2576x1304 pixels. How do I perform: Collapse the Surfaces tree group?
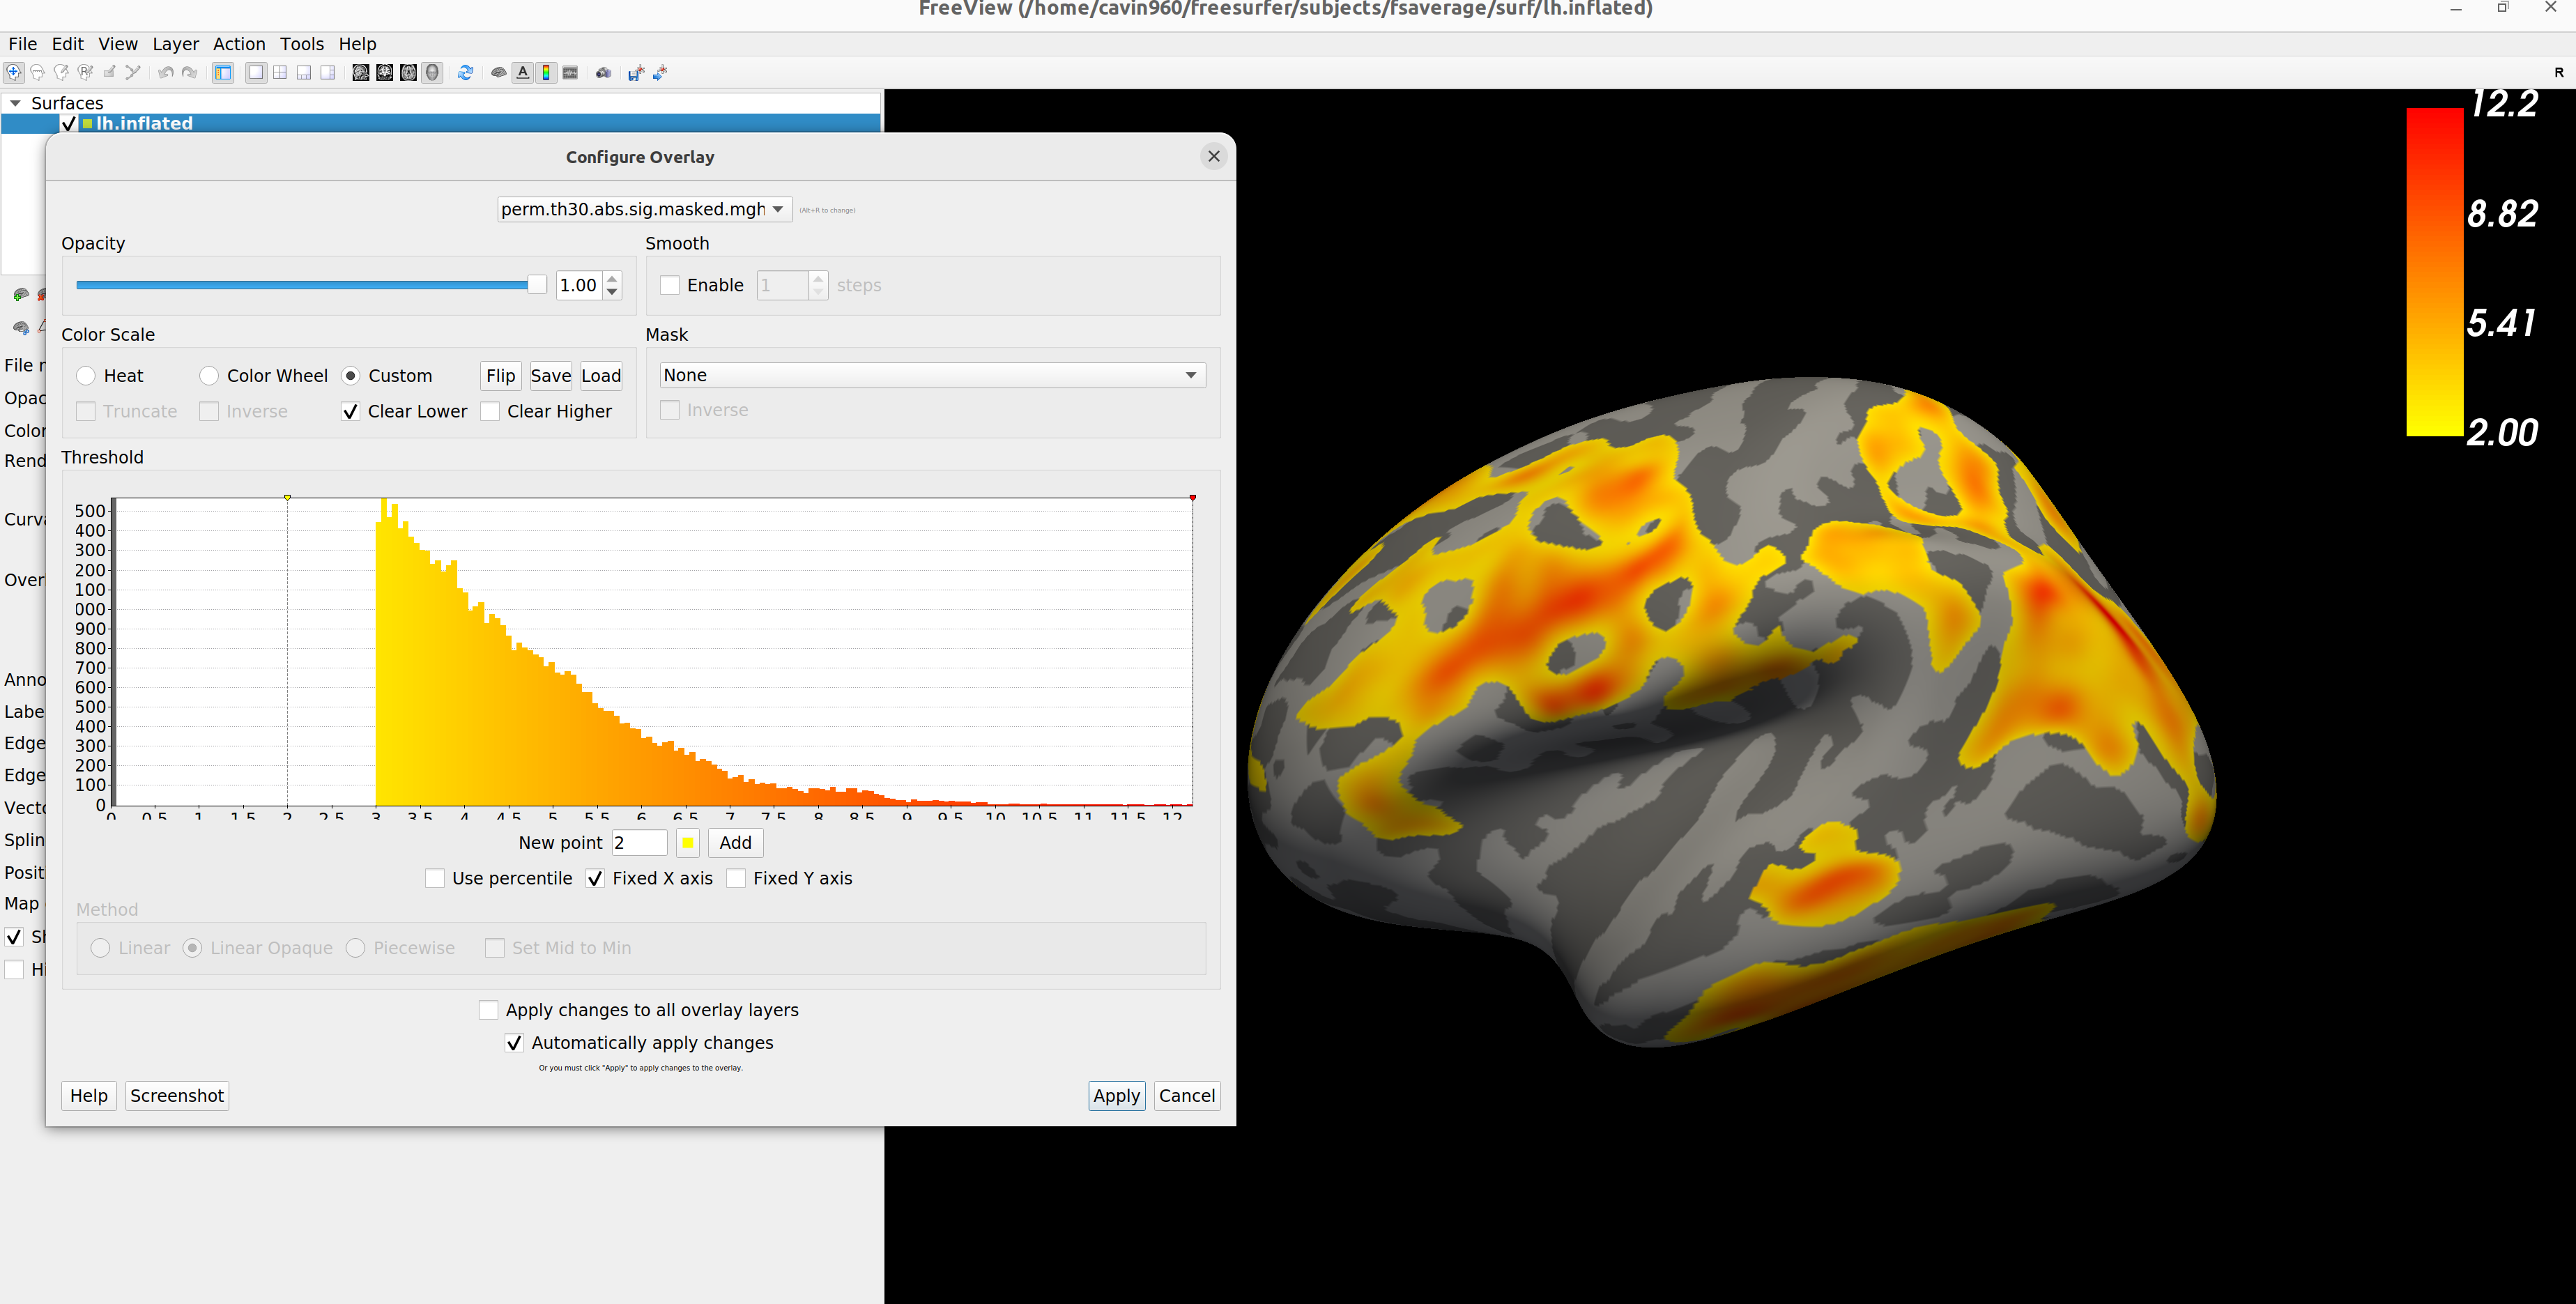point(15,103)
